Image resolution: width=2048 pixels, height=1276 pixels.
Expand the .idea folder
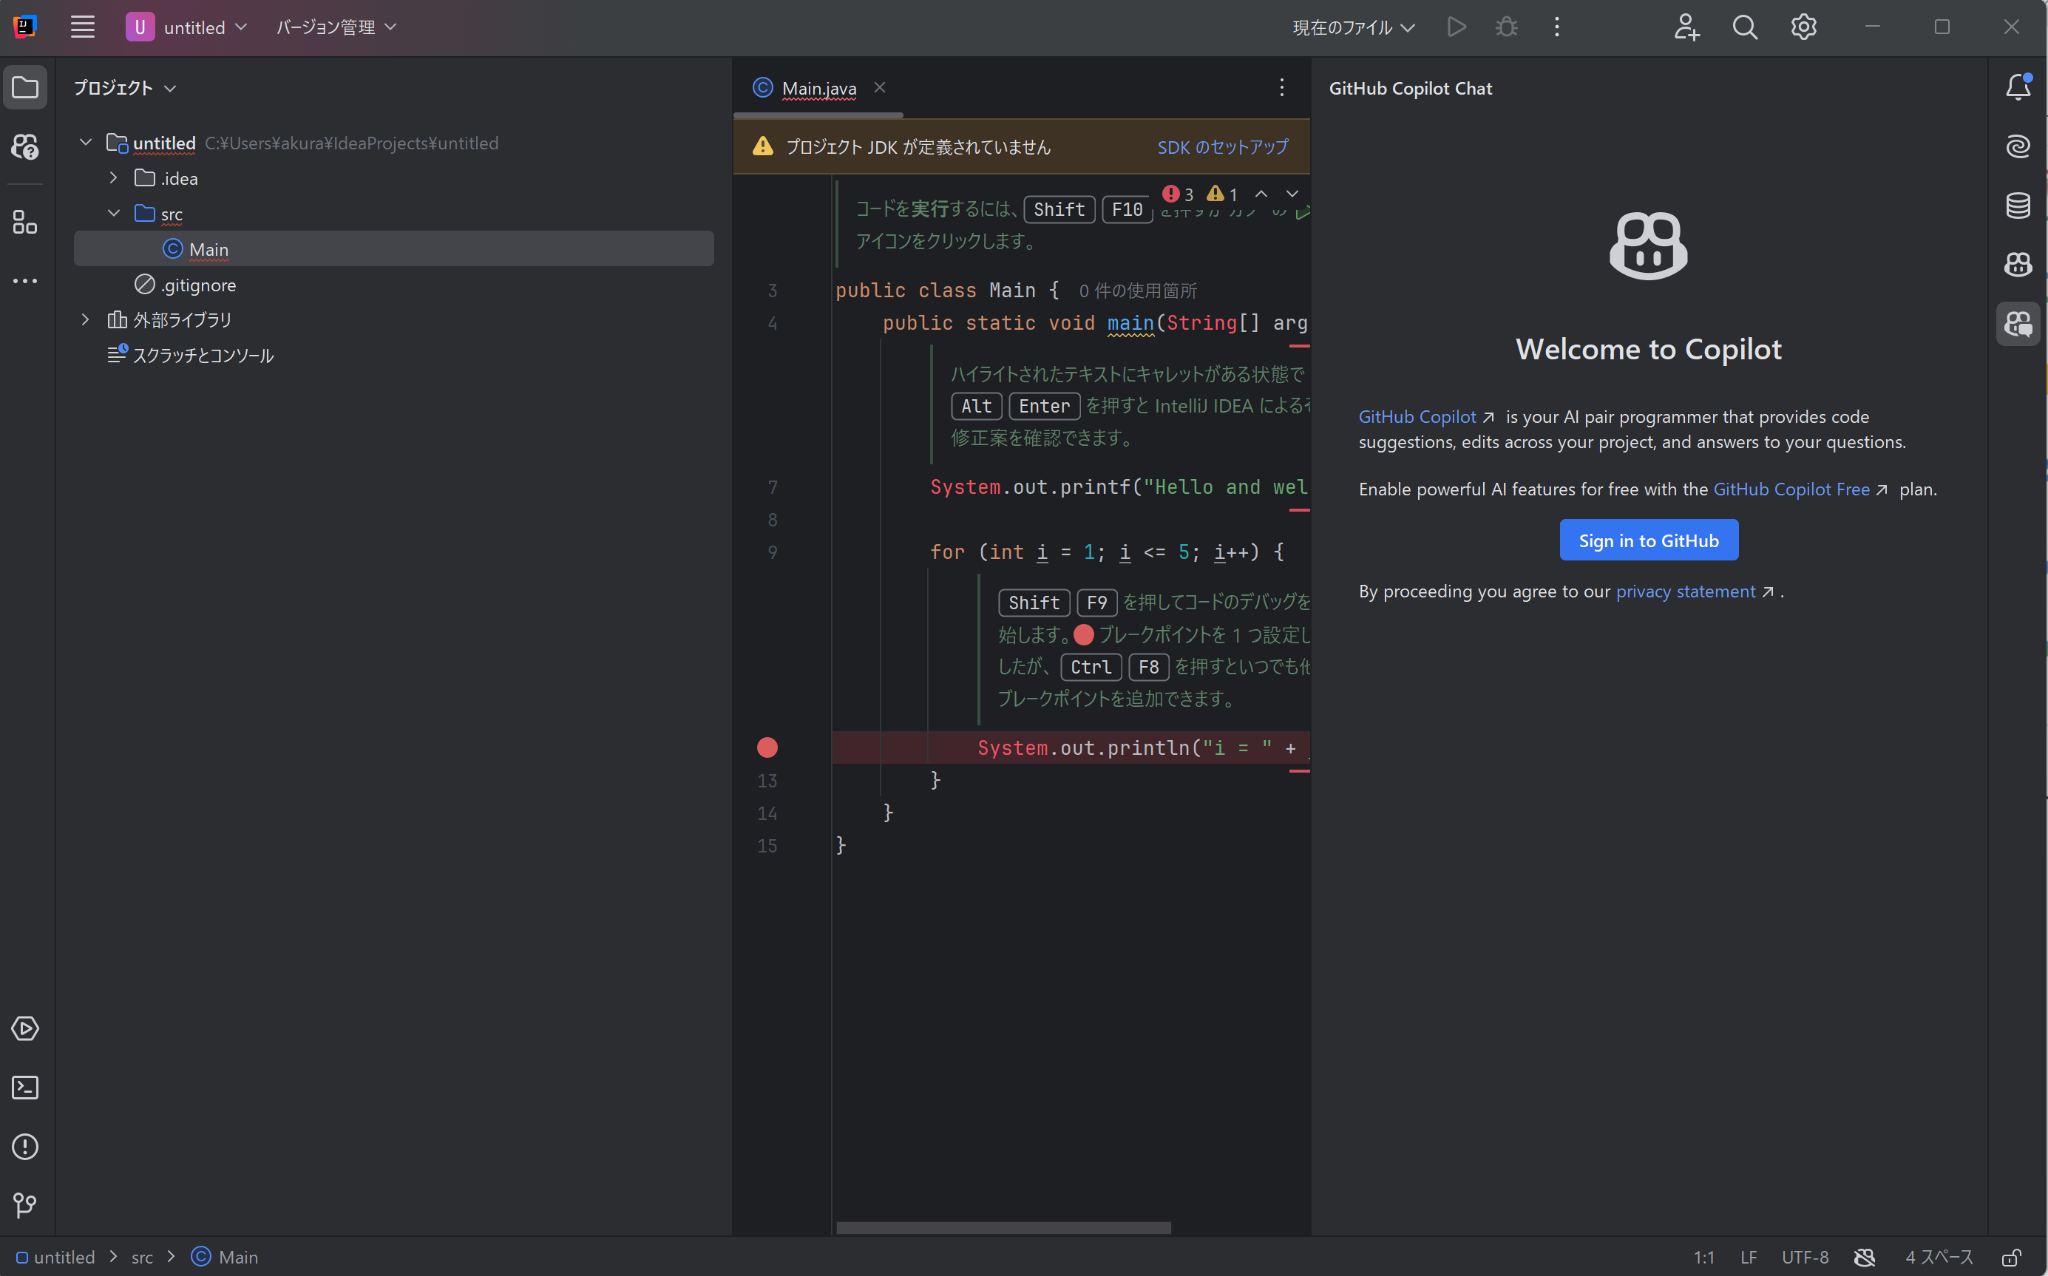114,178
